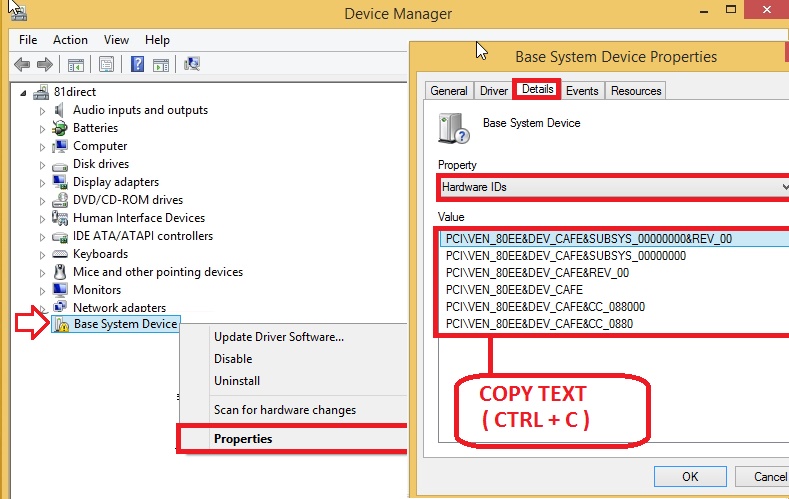
Task: Select Uninstall in the context menu
Action: click(237, 381)
